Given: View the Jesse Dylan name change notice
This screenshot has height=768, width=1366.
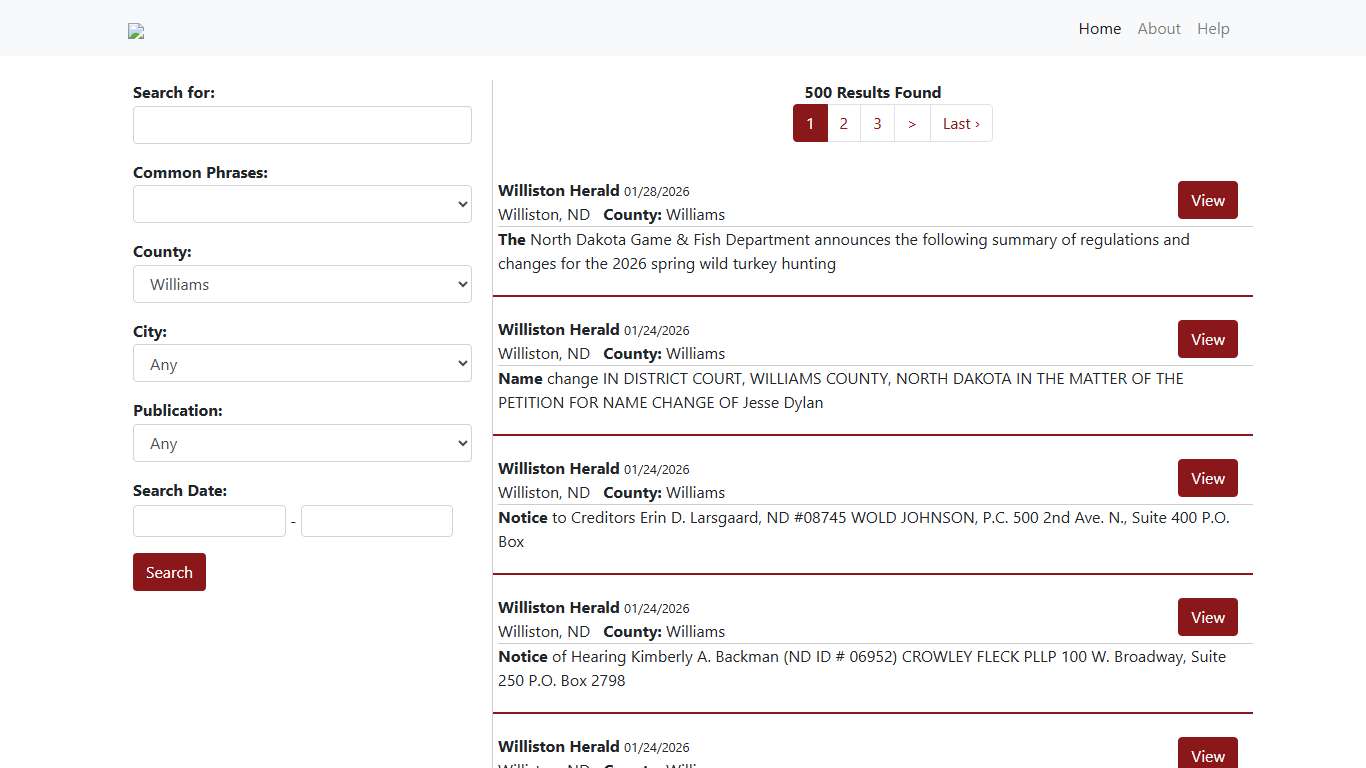Looking at the screenshot, I should point(1207,339).
